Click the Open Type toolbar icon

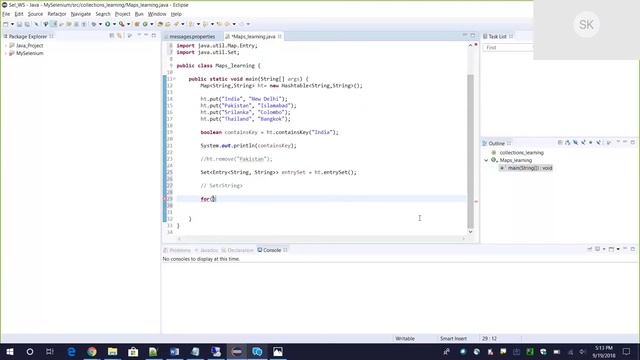[x=160, y=24]
